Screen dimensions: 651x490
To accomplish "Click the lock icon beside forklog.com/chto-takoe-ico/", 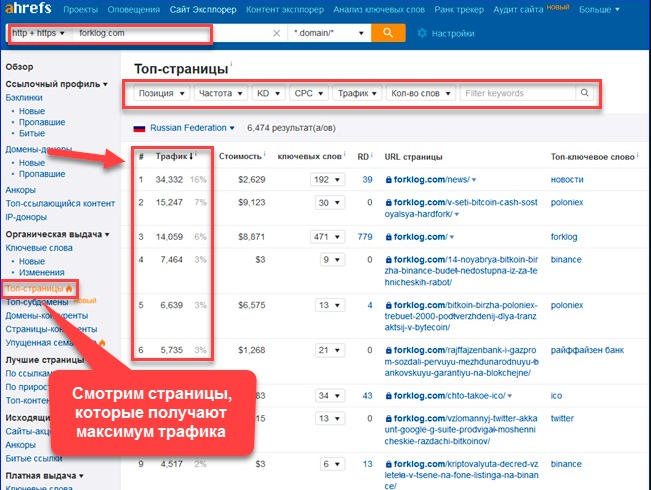I will (388, 396).
